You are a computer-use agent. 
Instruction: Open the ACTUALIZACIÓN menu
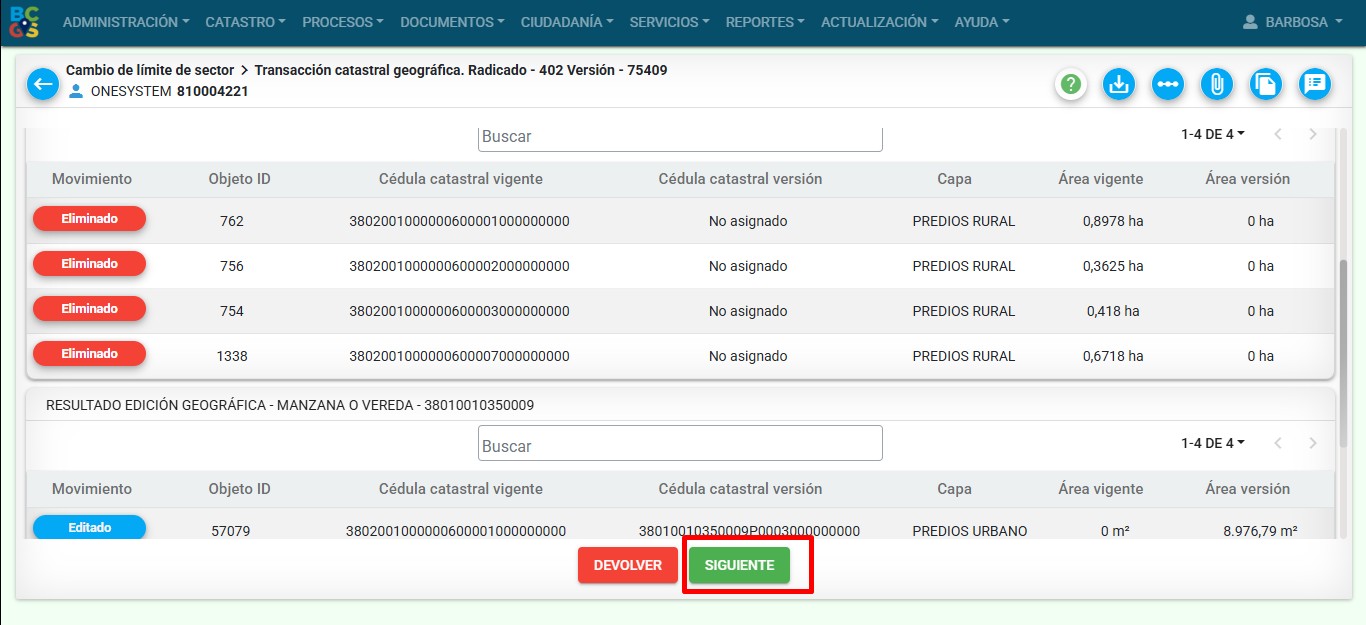(879, 22)
